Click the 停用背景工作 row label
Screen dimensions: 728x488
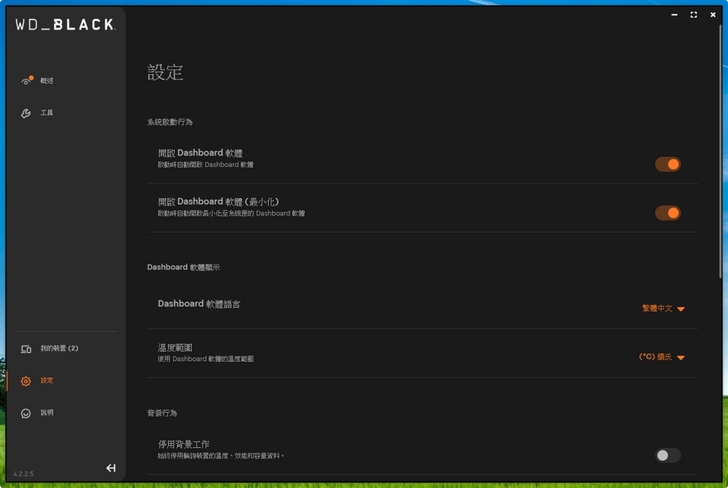pos(183,444)
